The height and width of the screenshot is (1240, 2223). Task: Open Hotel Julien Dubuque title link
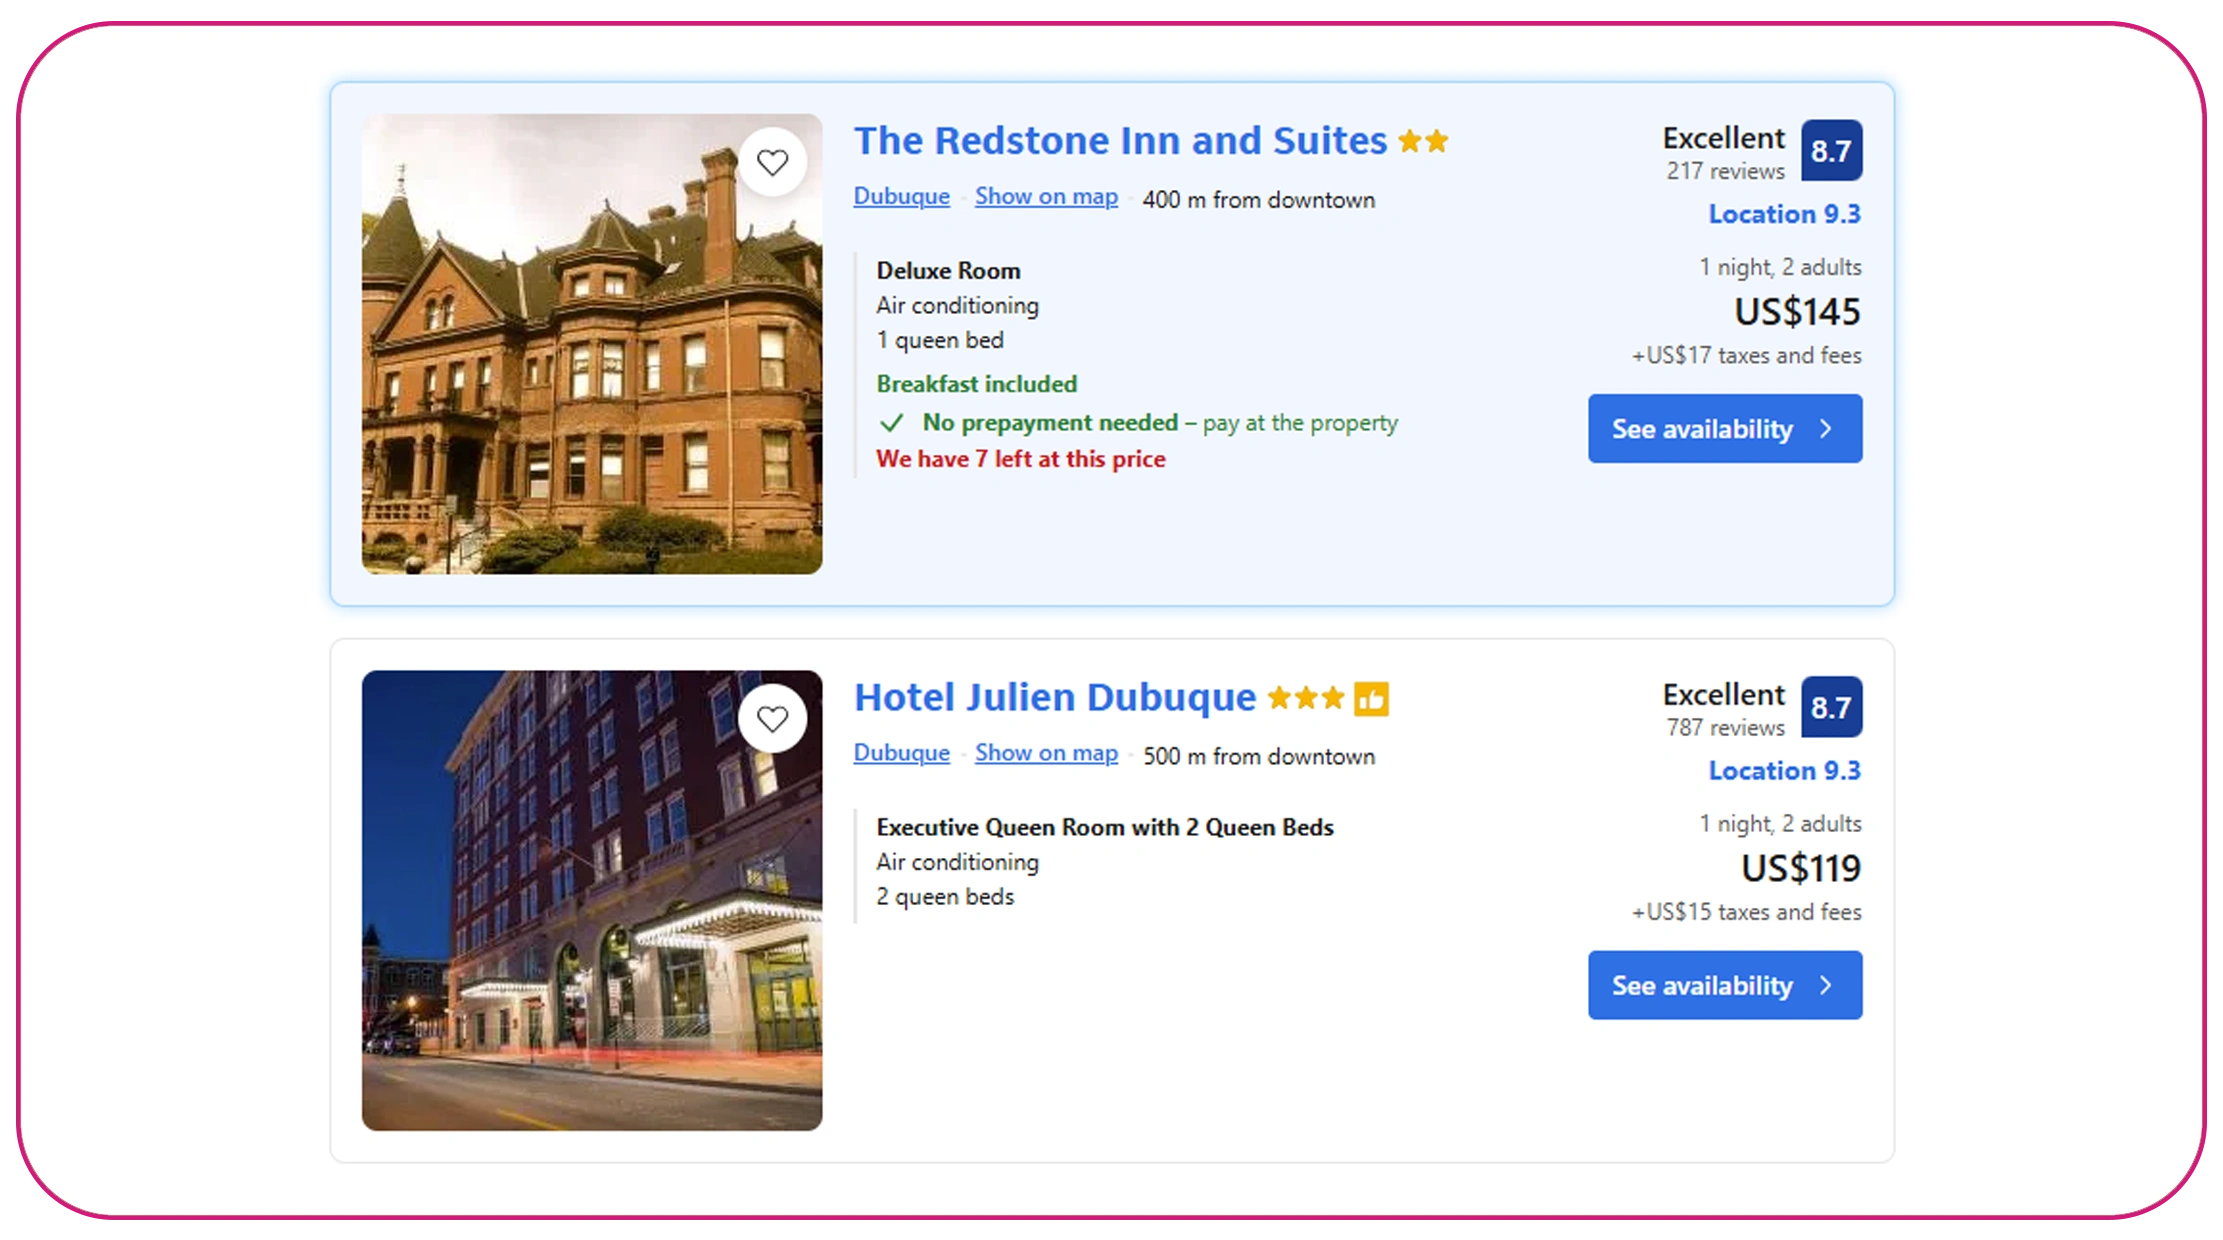1055,698
